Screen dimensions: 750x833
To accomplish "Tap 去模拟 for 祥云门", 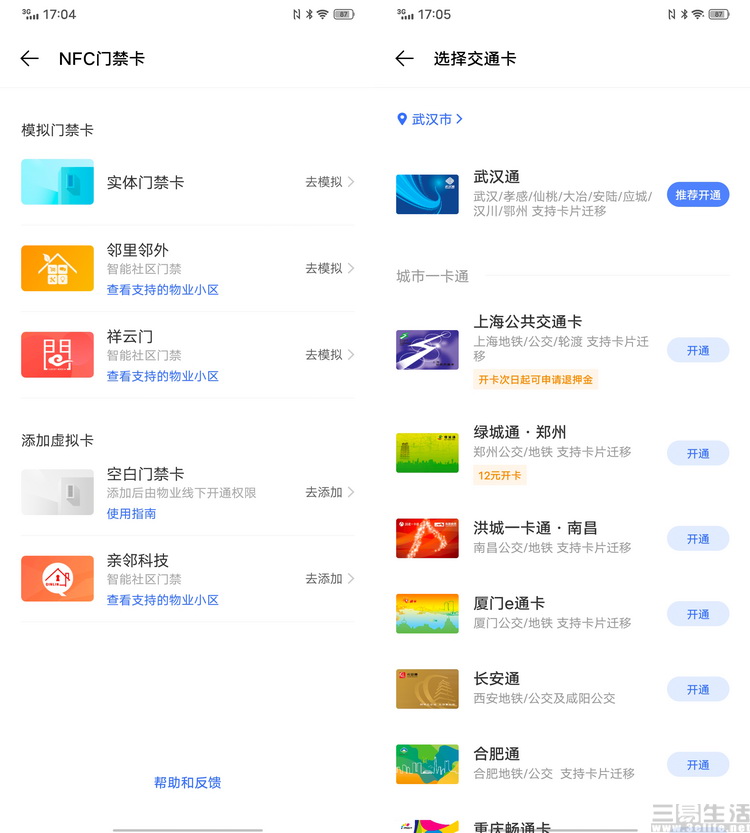I will click(x=329, y=354).
